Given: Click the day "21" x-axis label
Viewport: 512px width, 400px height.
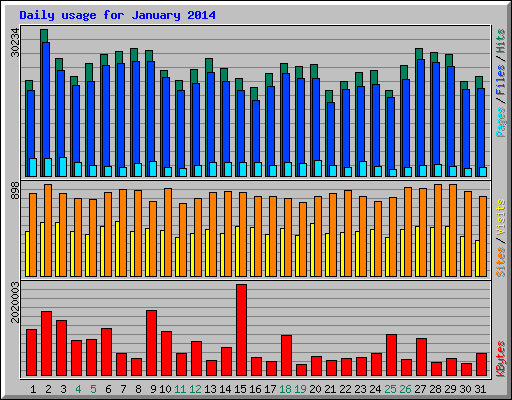Looking at the screenshot, I should [x=330, y=389].
